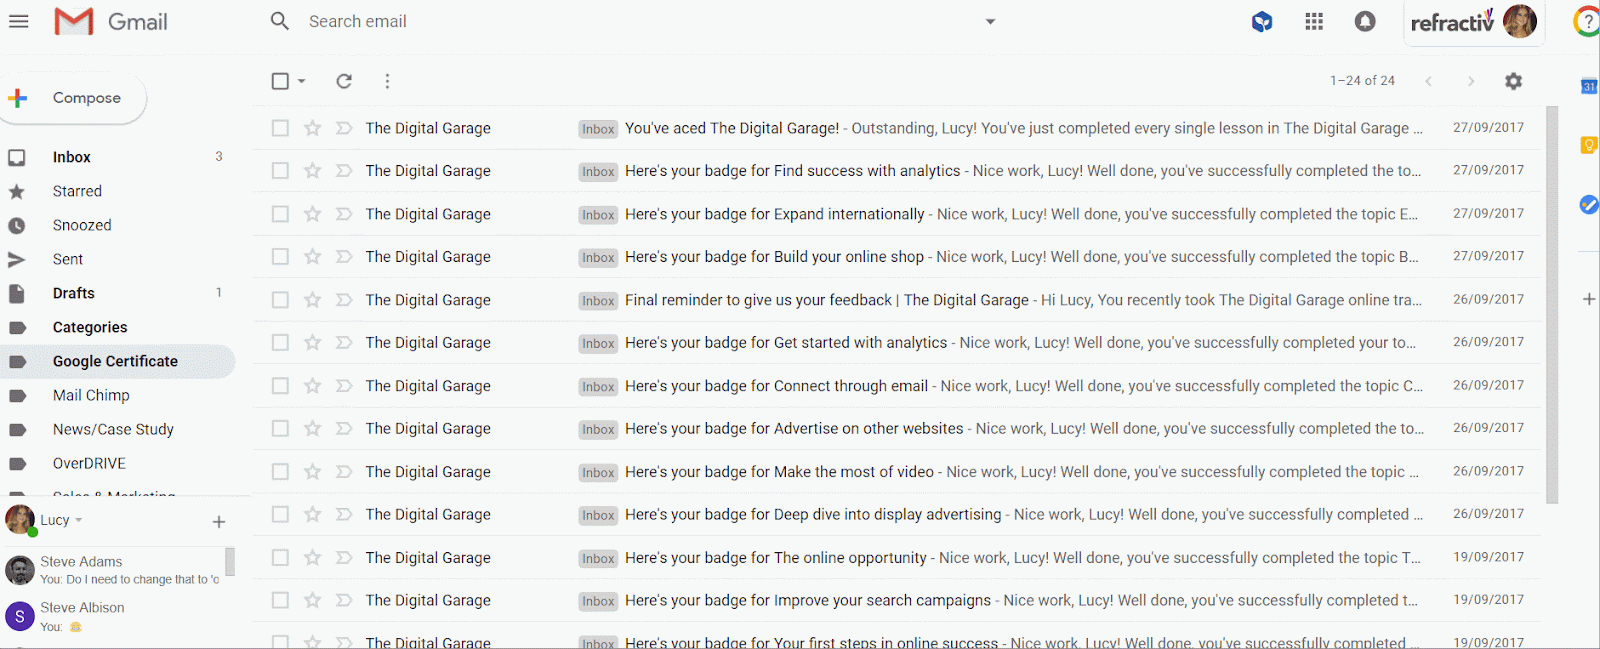Select the 'Deep dive into display advertising' checkbox
Image resolution: width=1600 pixels, height=649 pixels.
[280, 515]
